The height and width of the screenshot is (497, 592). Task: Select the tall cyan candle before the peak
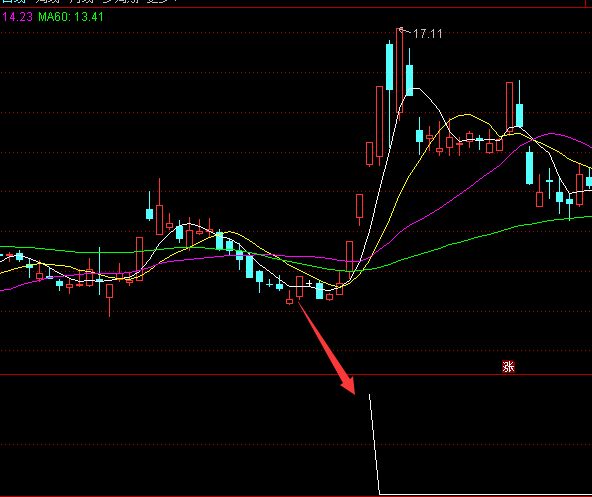[389, 66]
